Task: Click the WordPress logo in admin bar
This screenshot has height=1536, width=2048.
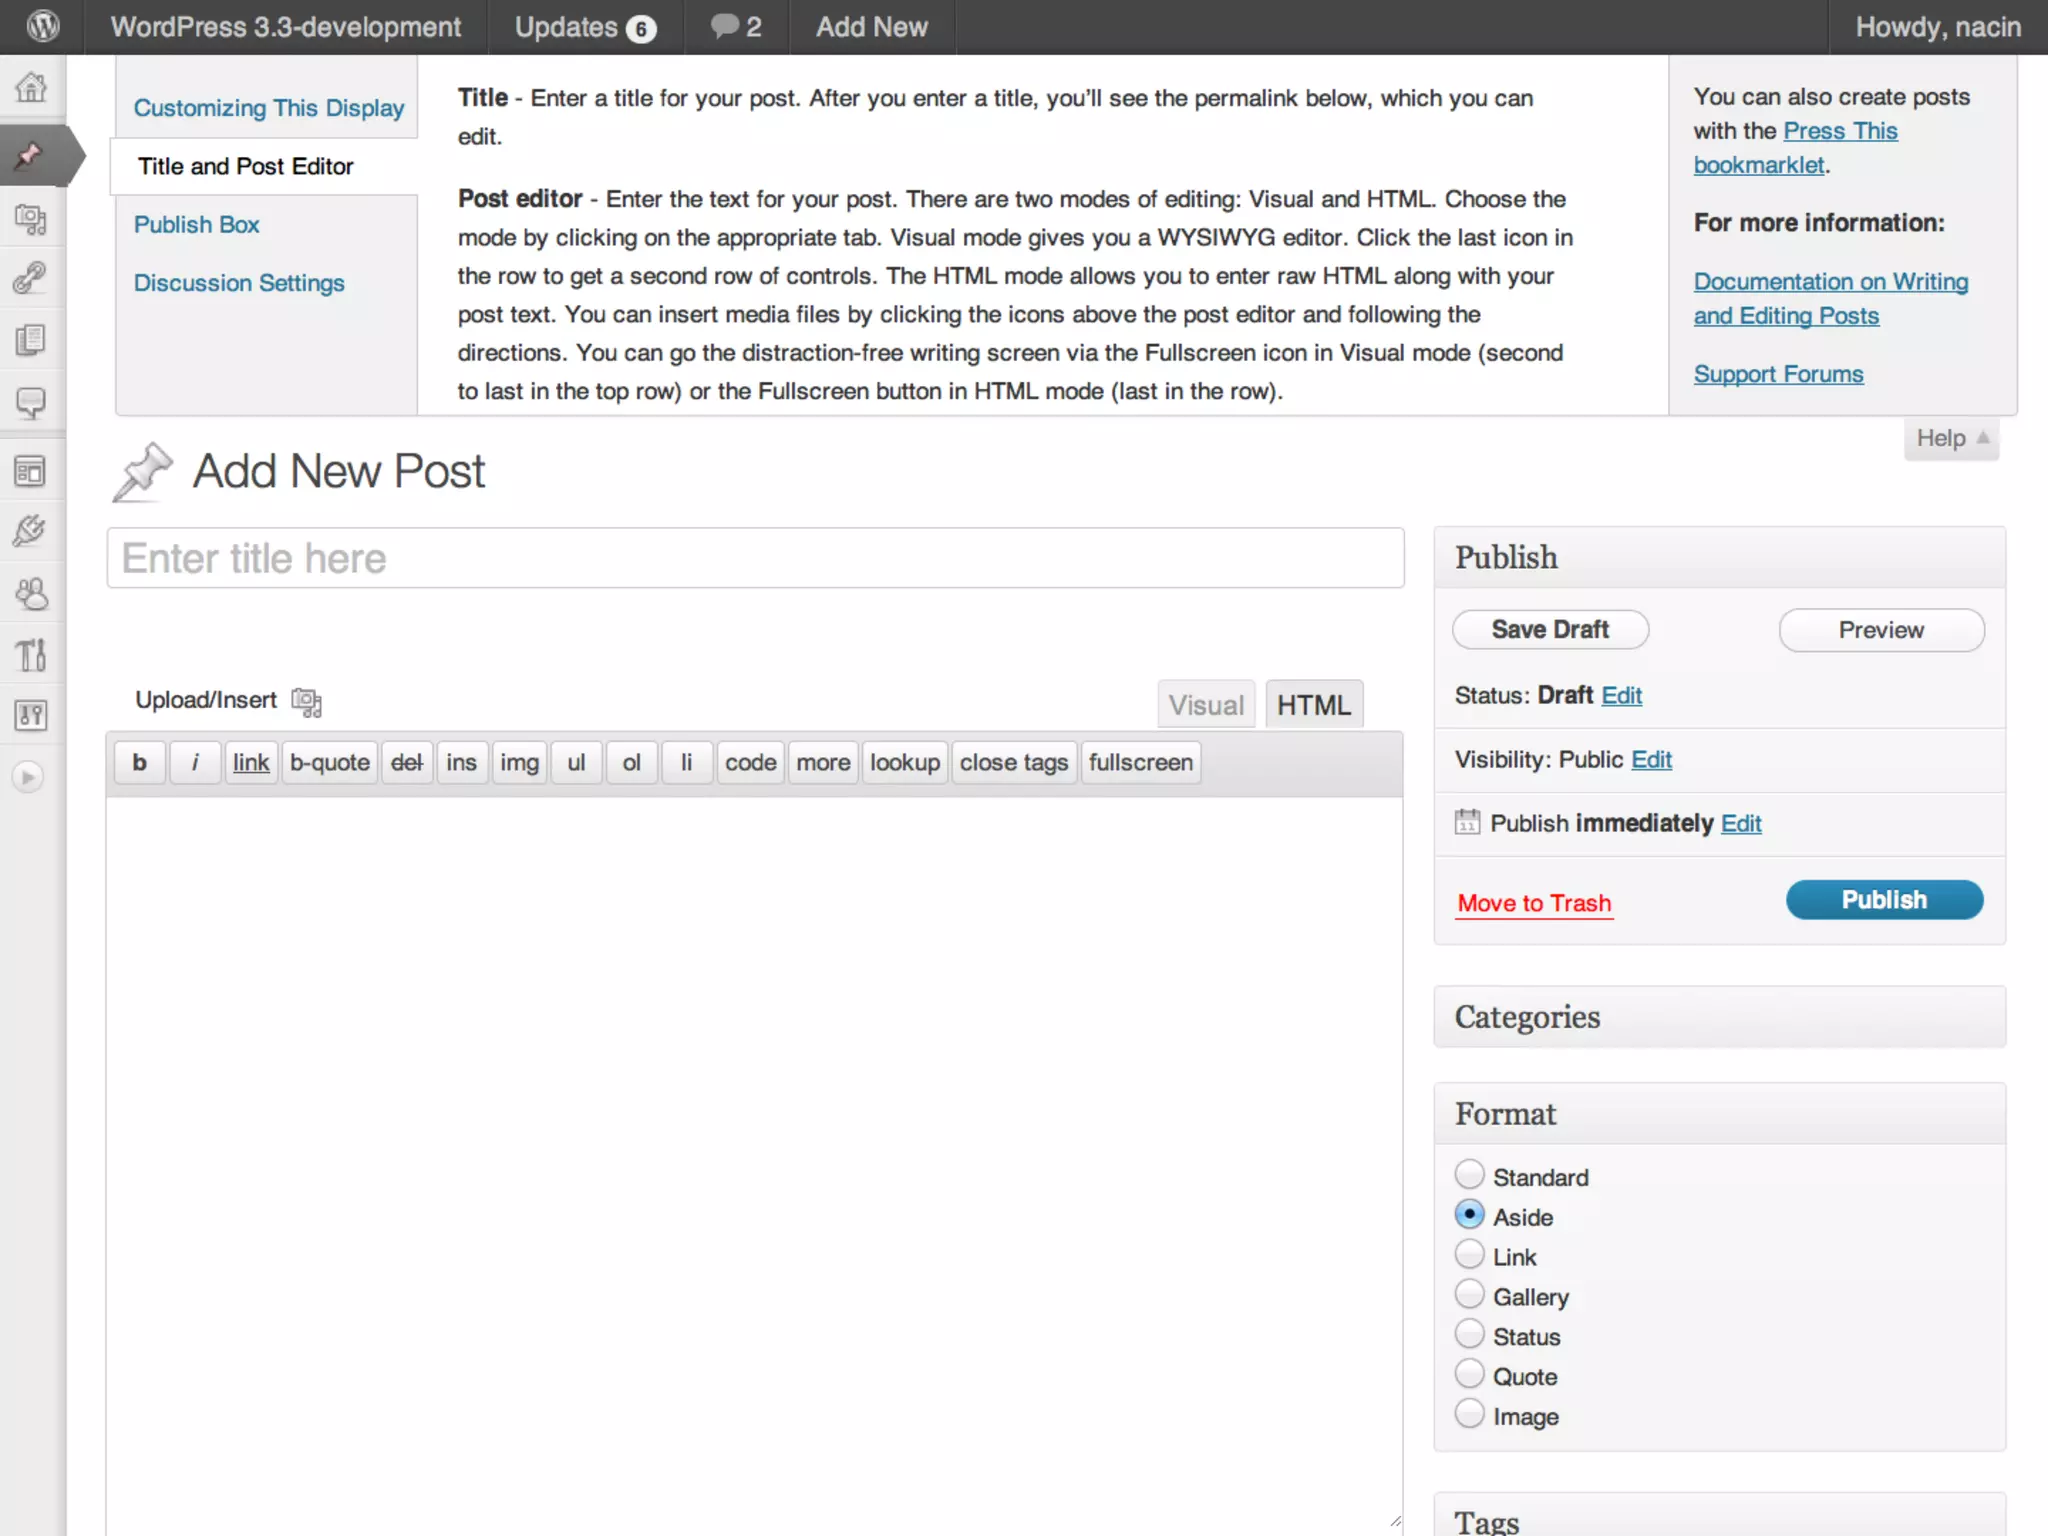Action: [x=42, y=27]
